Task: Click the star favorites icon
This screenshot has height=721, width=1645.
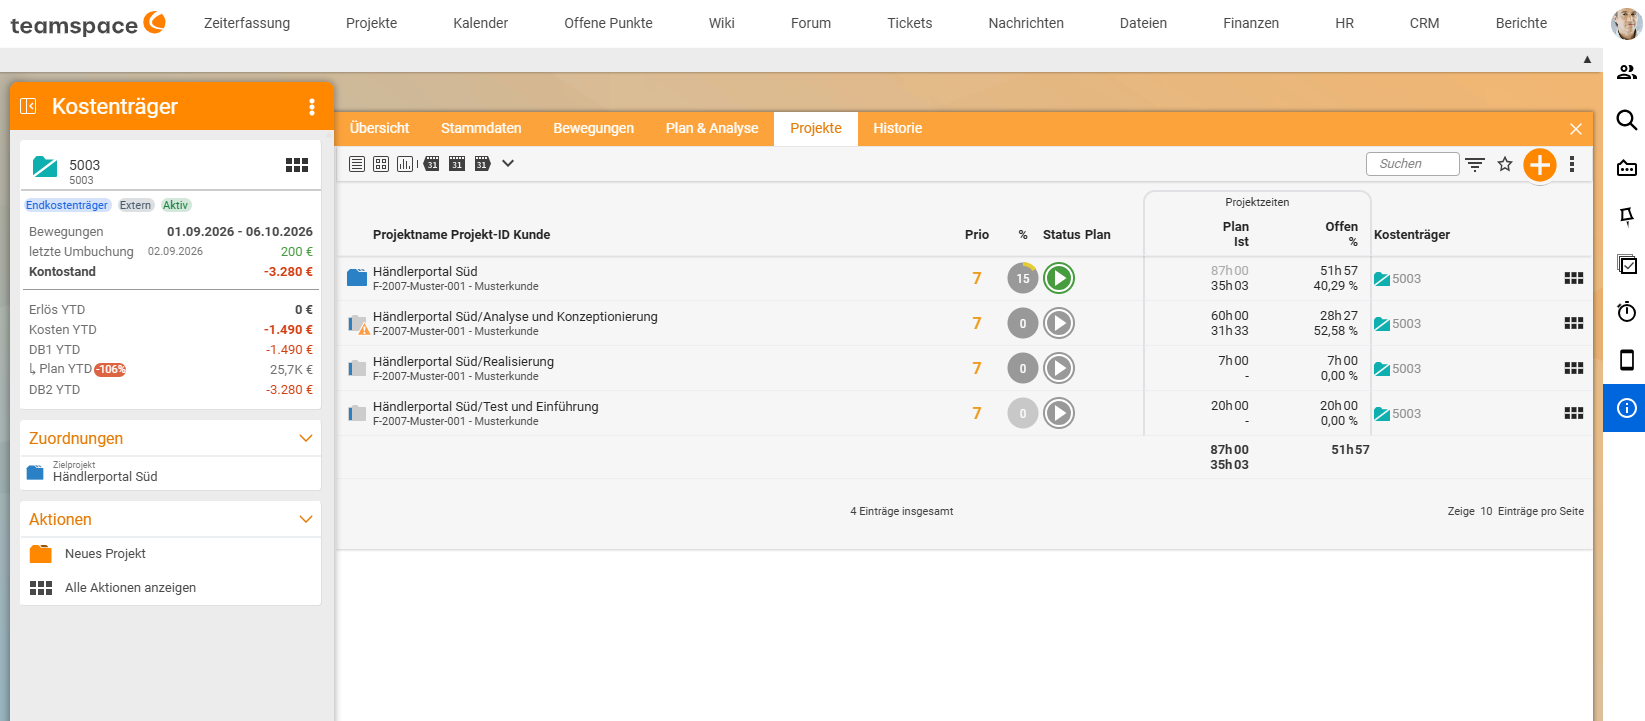Action: coord(1505,164)
